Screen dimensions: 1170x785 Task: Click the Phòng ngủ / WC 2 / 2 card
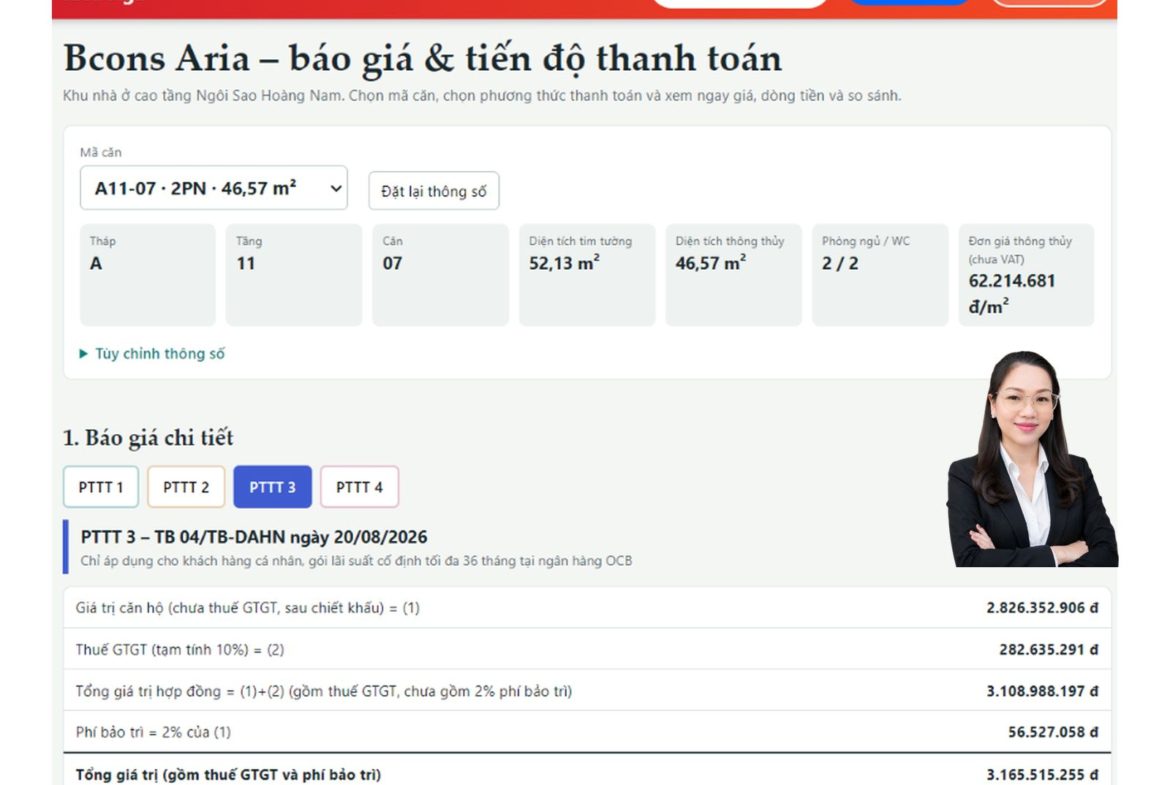click(x=880, y=275)
